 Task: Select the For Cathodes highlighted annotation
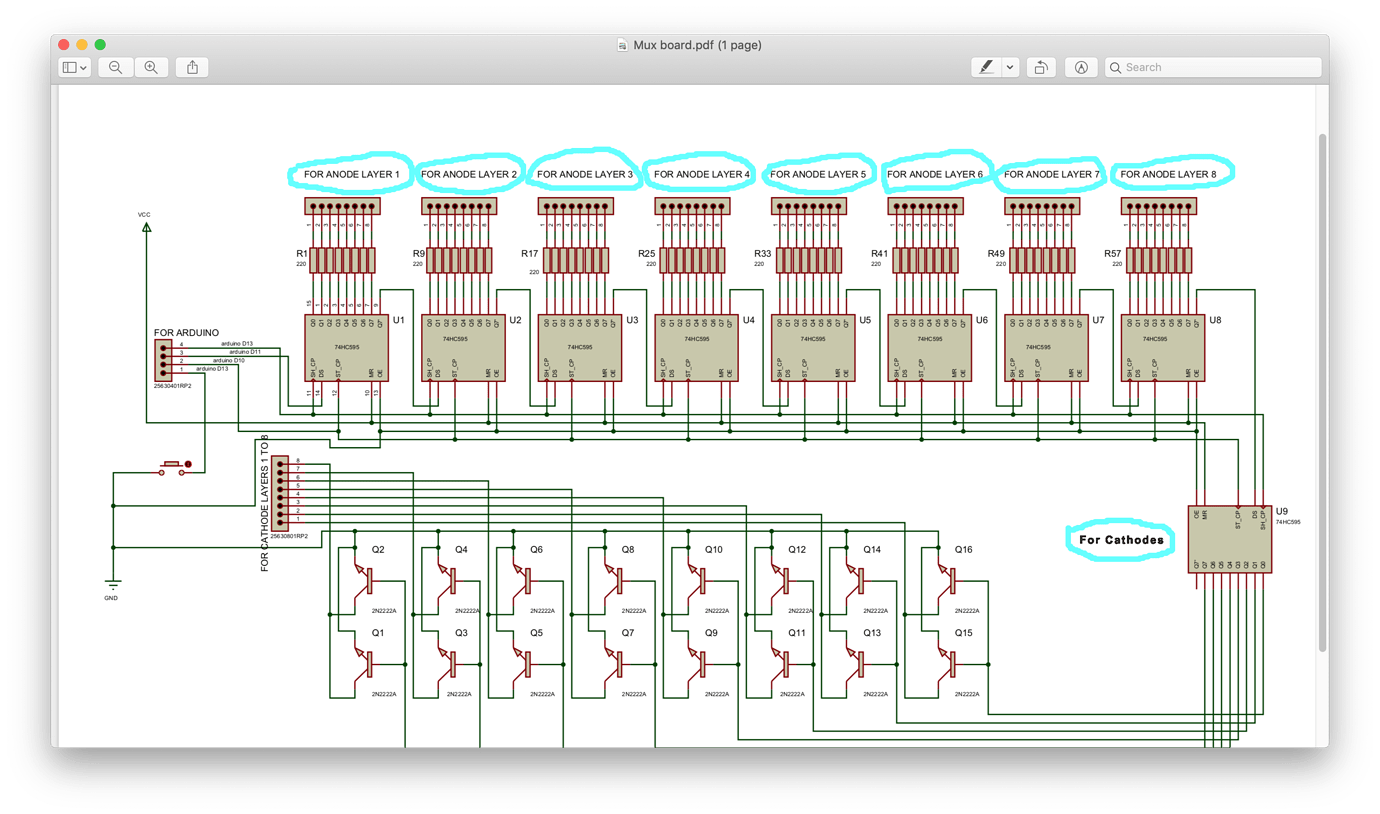1119,539
